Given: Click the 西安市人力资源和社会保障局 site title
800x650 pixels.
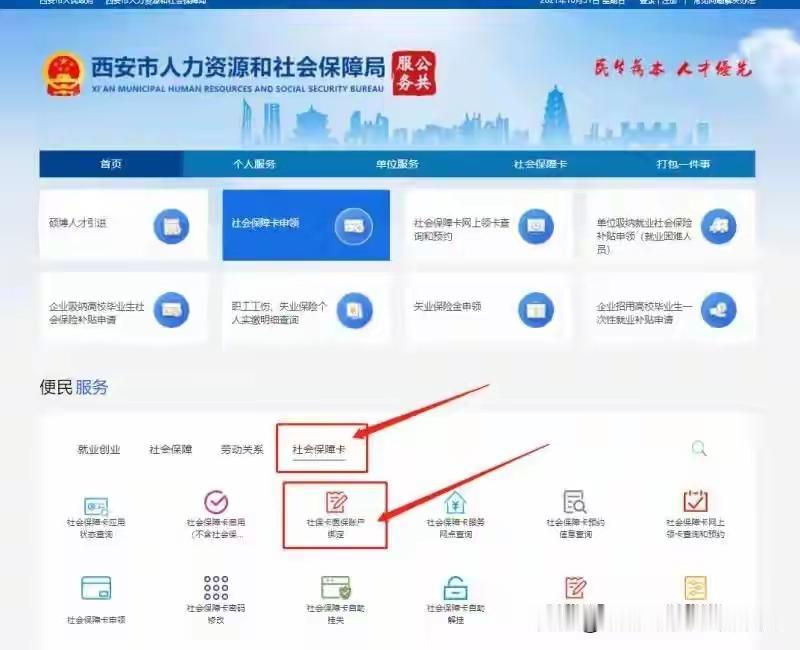Looking at the screenshot, I should click(x=238, y=67).
